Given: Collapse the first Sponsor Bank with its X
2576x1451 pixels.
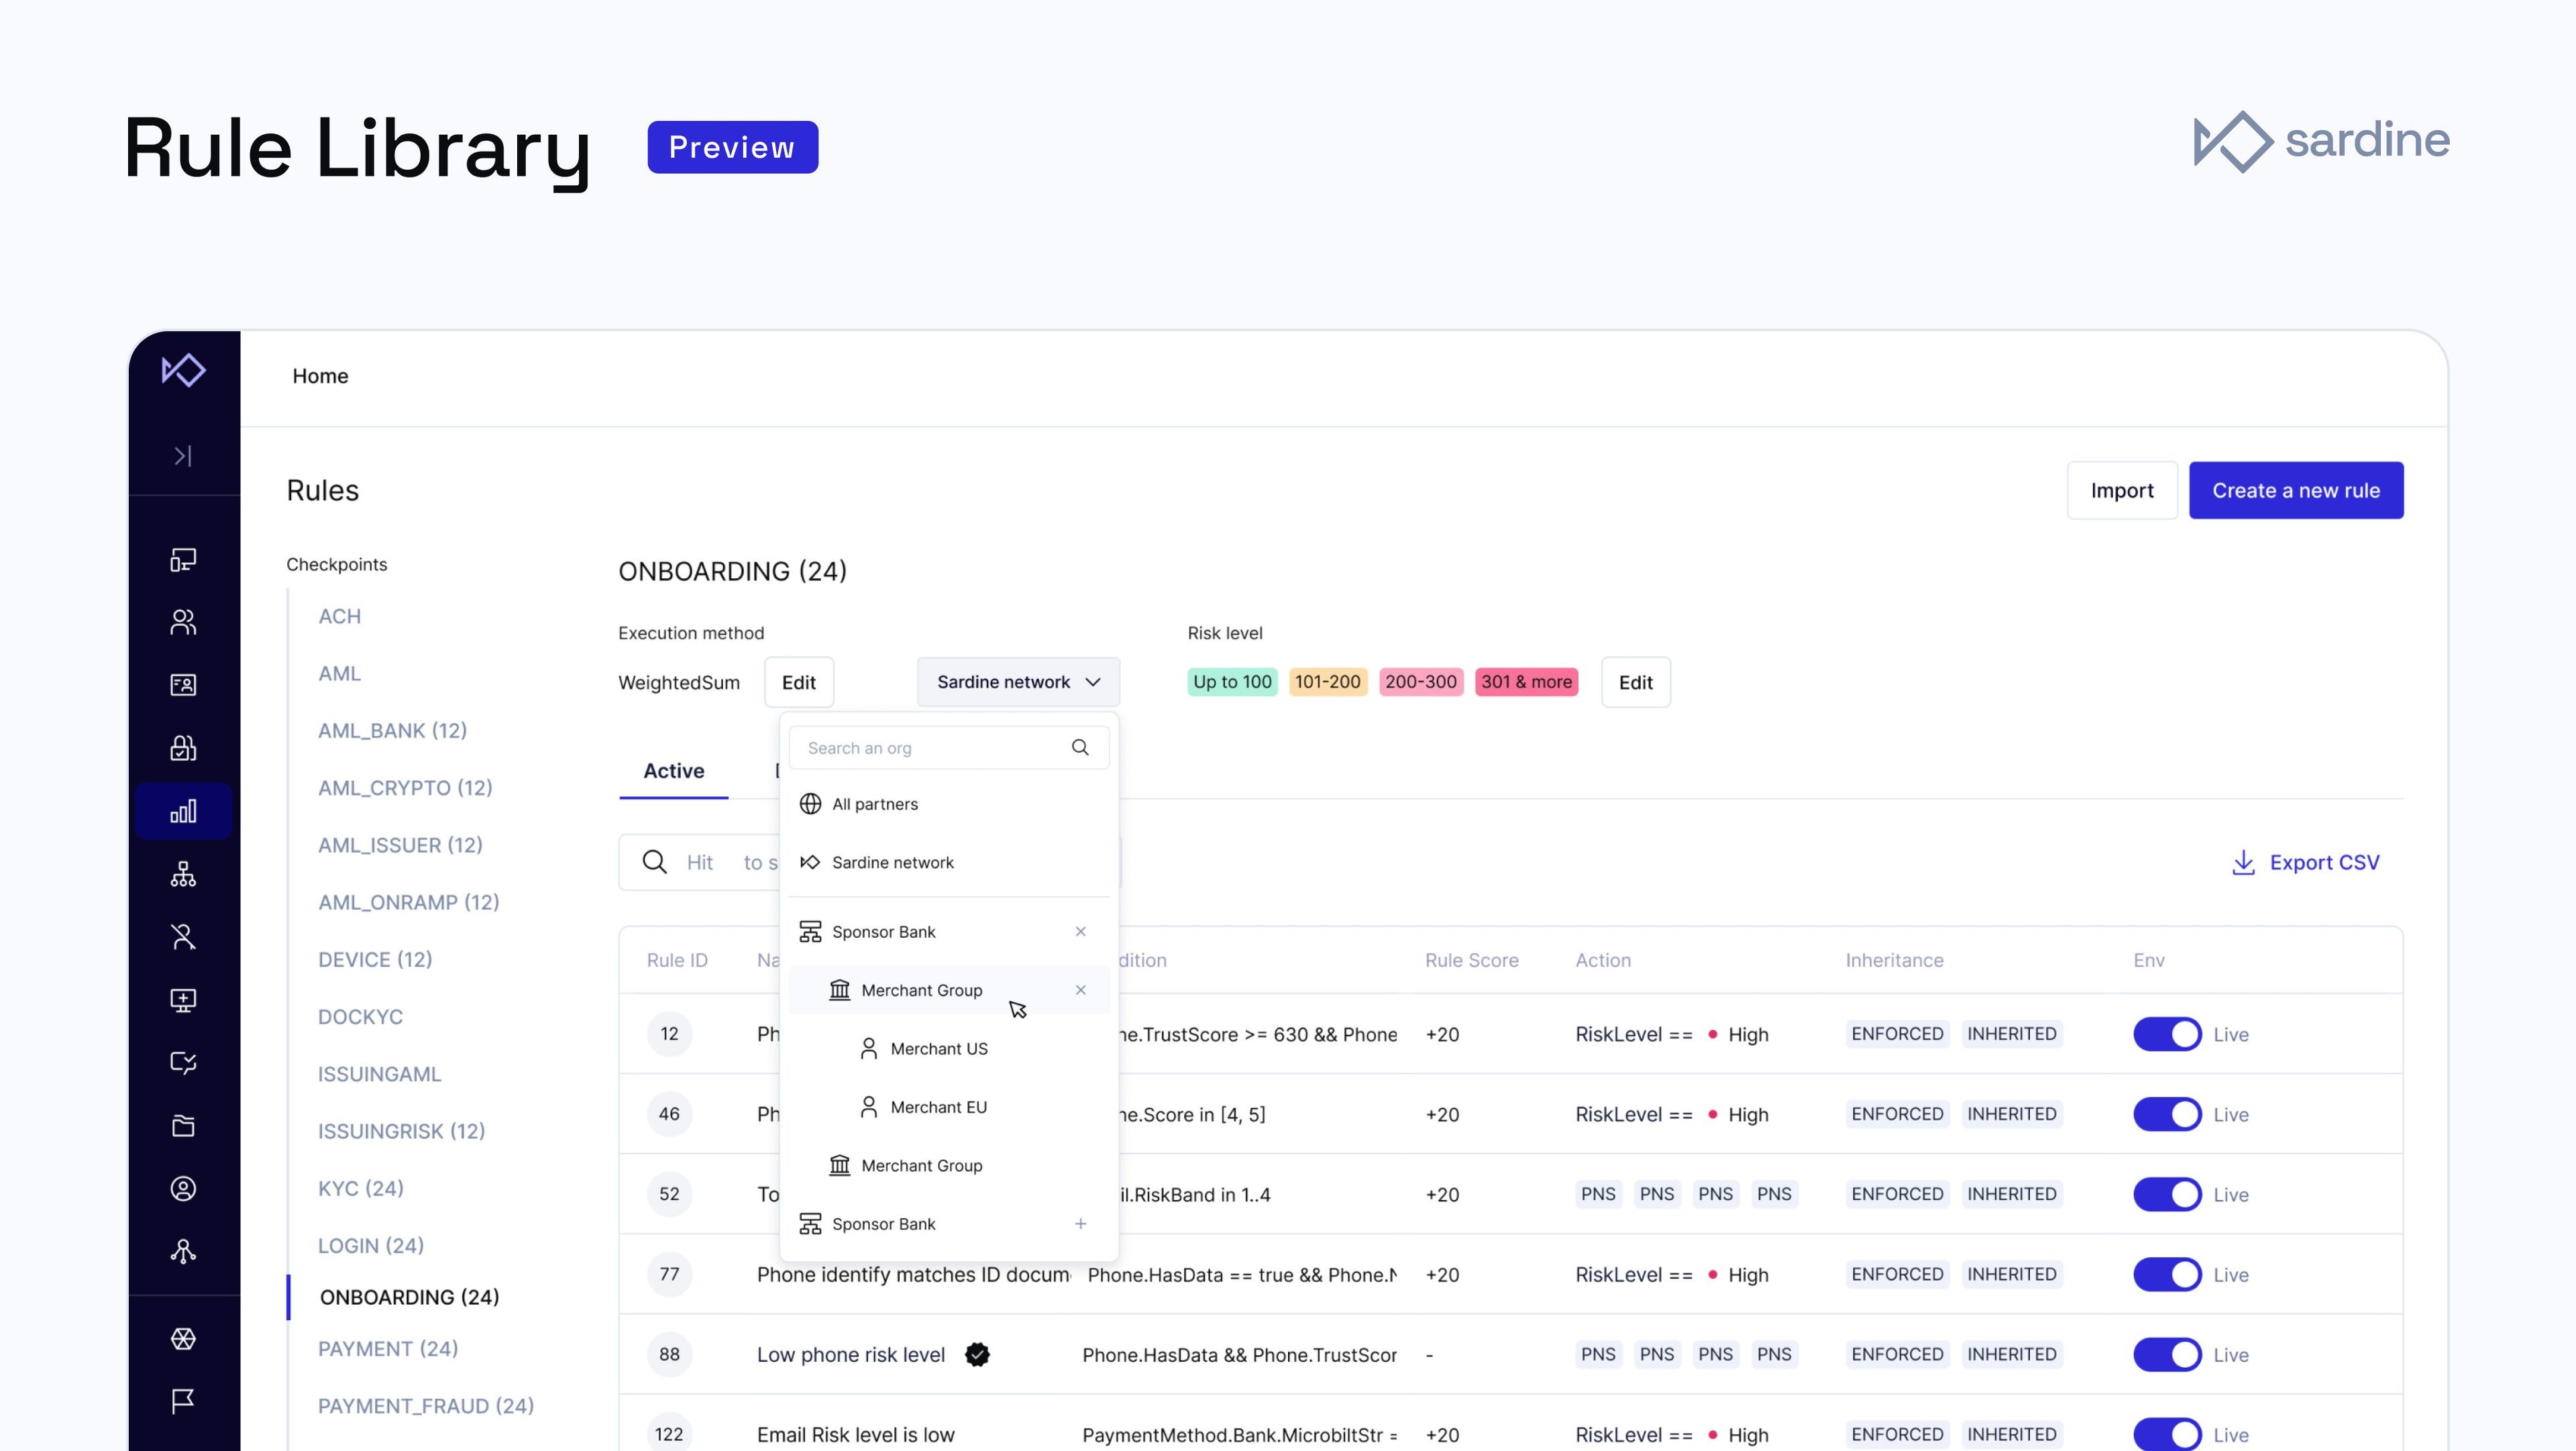Looking at the screenshot, I should tap(1080, 932).
